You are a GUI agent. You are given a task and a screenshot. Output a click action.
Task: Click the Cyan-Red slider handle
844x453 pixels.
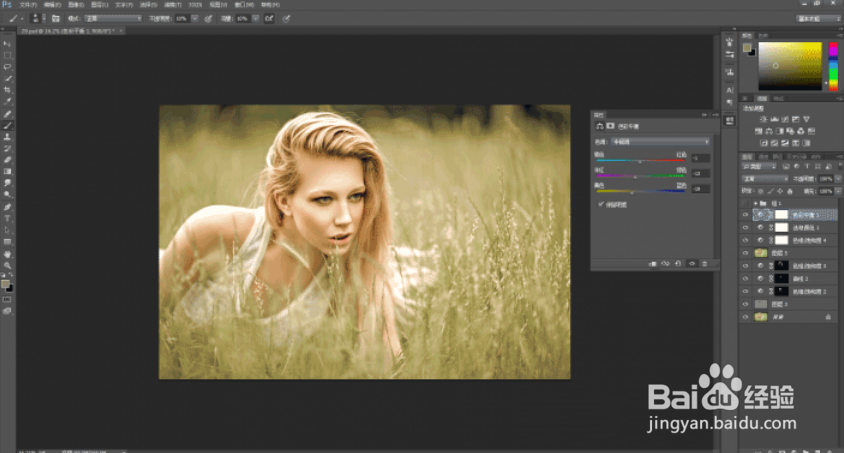tap(640, 161)
